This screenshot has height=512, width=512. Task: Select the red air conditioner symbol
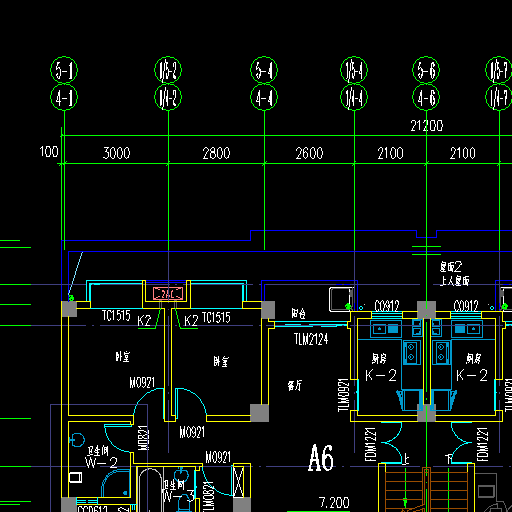point(168,294)
